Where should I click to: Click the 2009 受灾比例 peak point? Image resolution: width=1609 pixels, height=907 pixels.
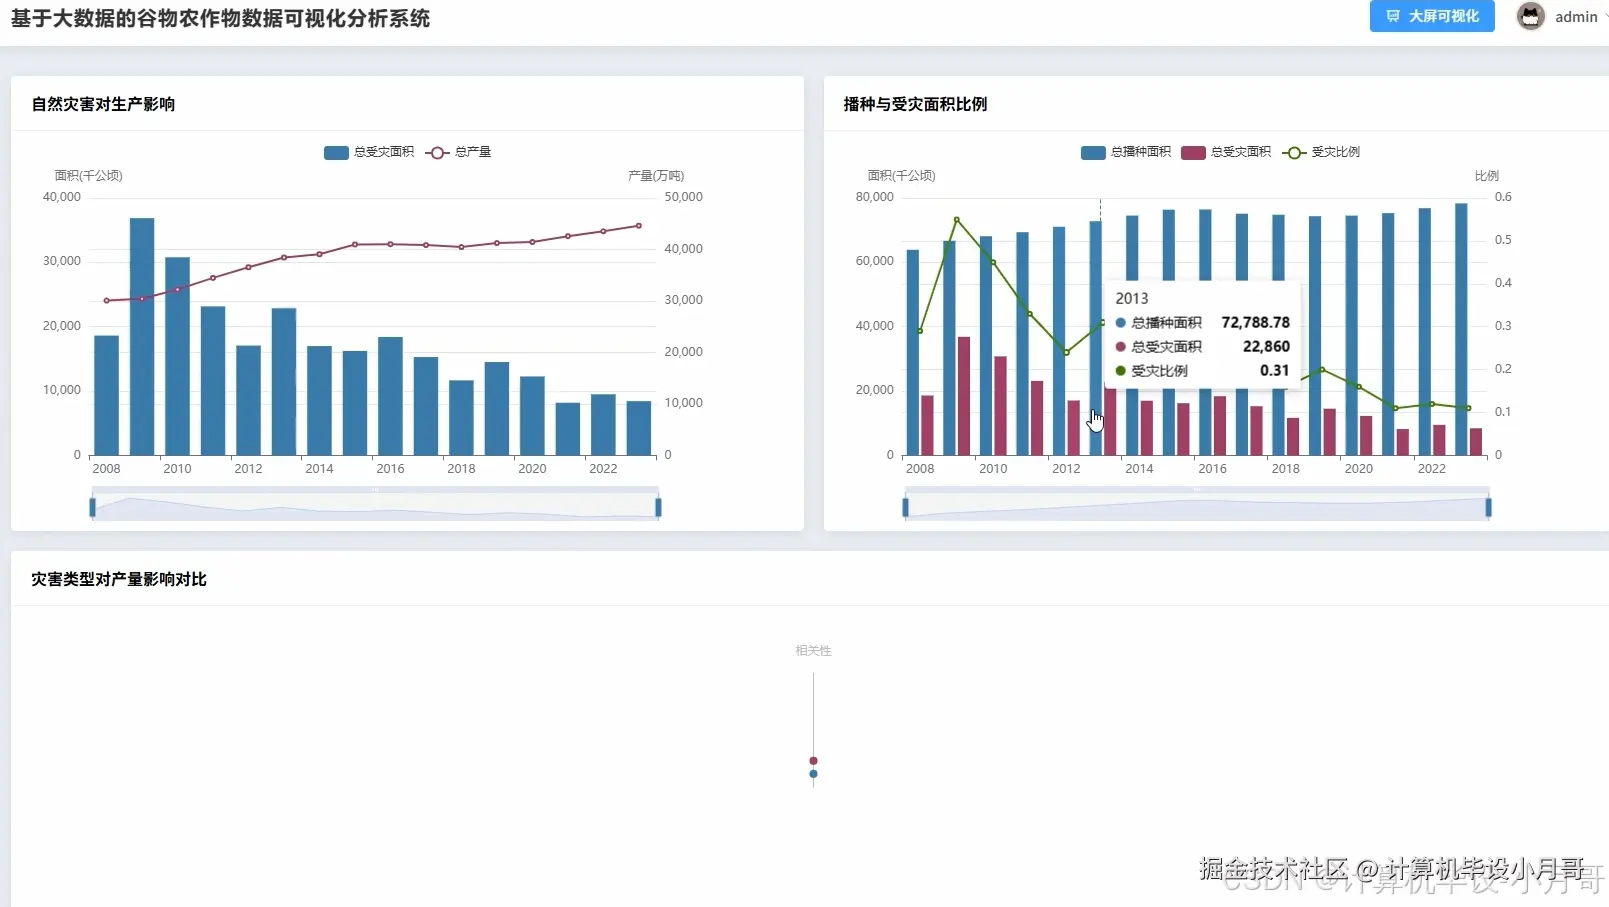(x=957, y=220)
